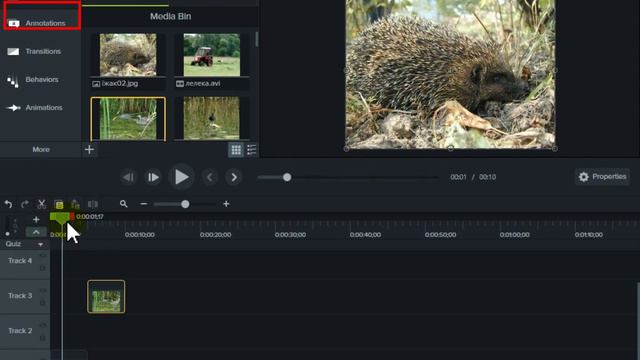Viewport: 640px width, 360px height.
Task: Click the Media Bin scrollbar
Action: pyautogui.click(x=257, y=40)
